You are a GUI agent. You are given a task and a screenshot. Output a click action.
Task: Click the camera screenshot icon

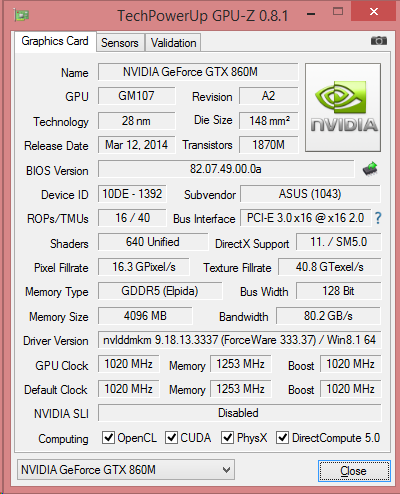click(x=379, y=41)
